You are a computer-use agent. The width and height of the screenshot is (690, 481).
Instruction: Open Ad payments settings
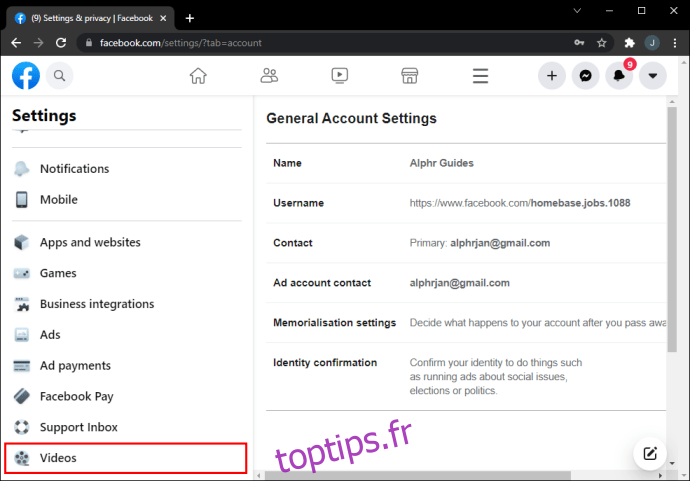coord(127,366)
